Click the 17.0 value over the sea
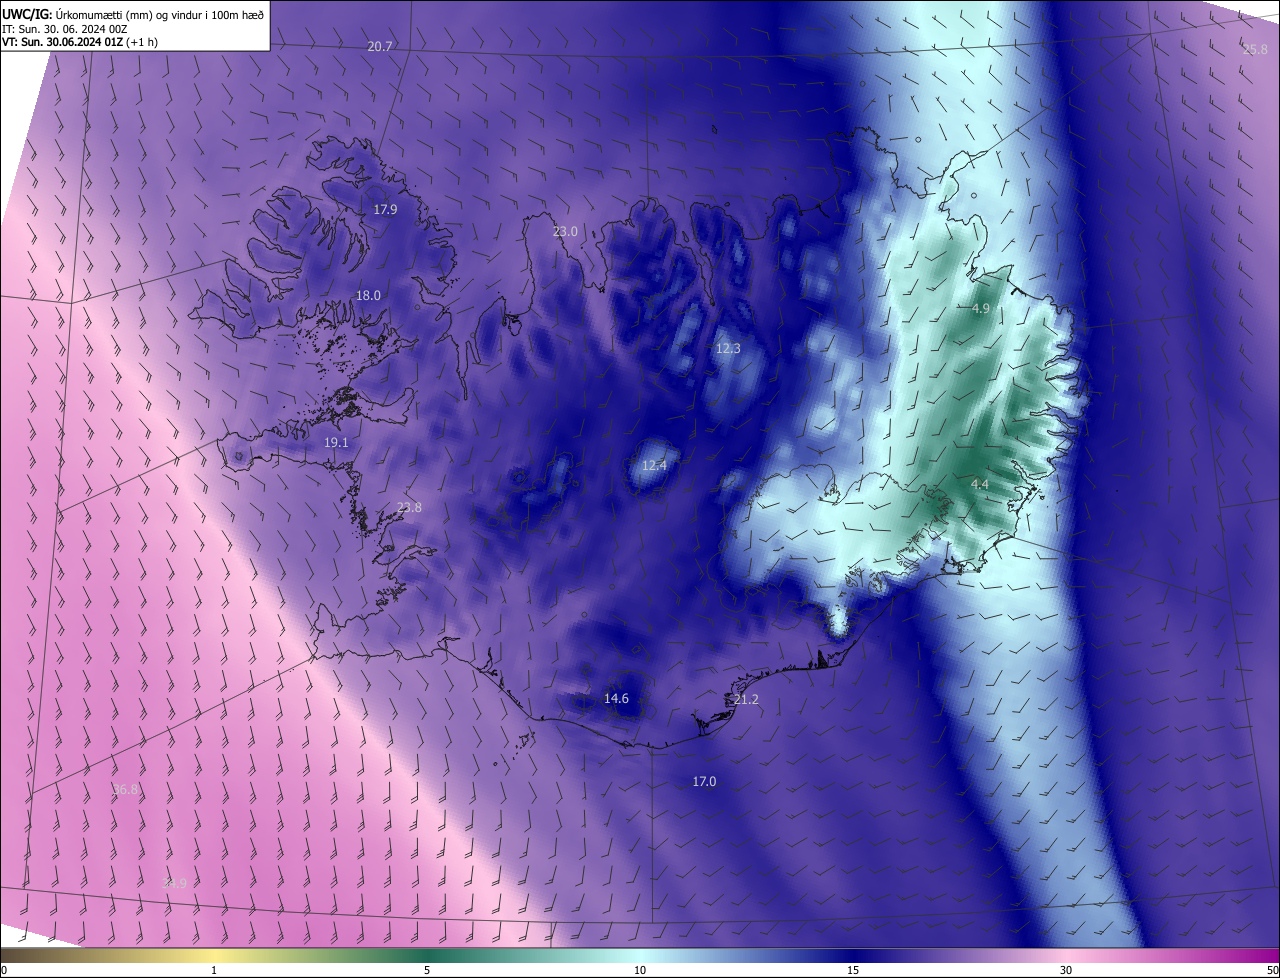The width and height of the screenshot is (1280, 978). 704,782
